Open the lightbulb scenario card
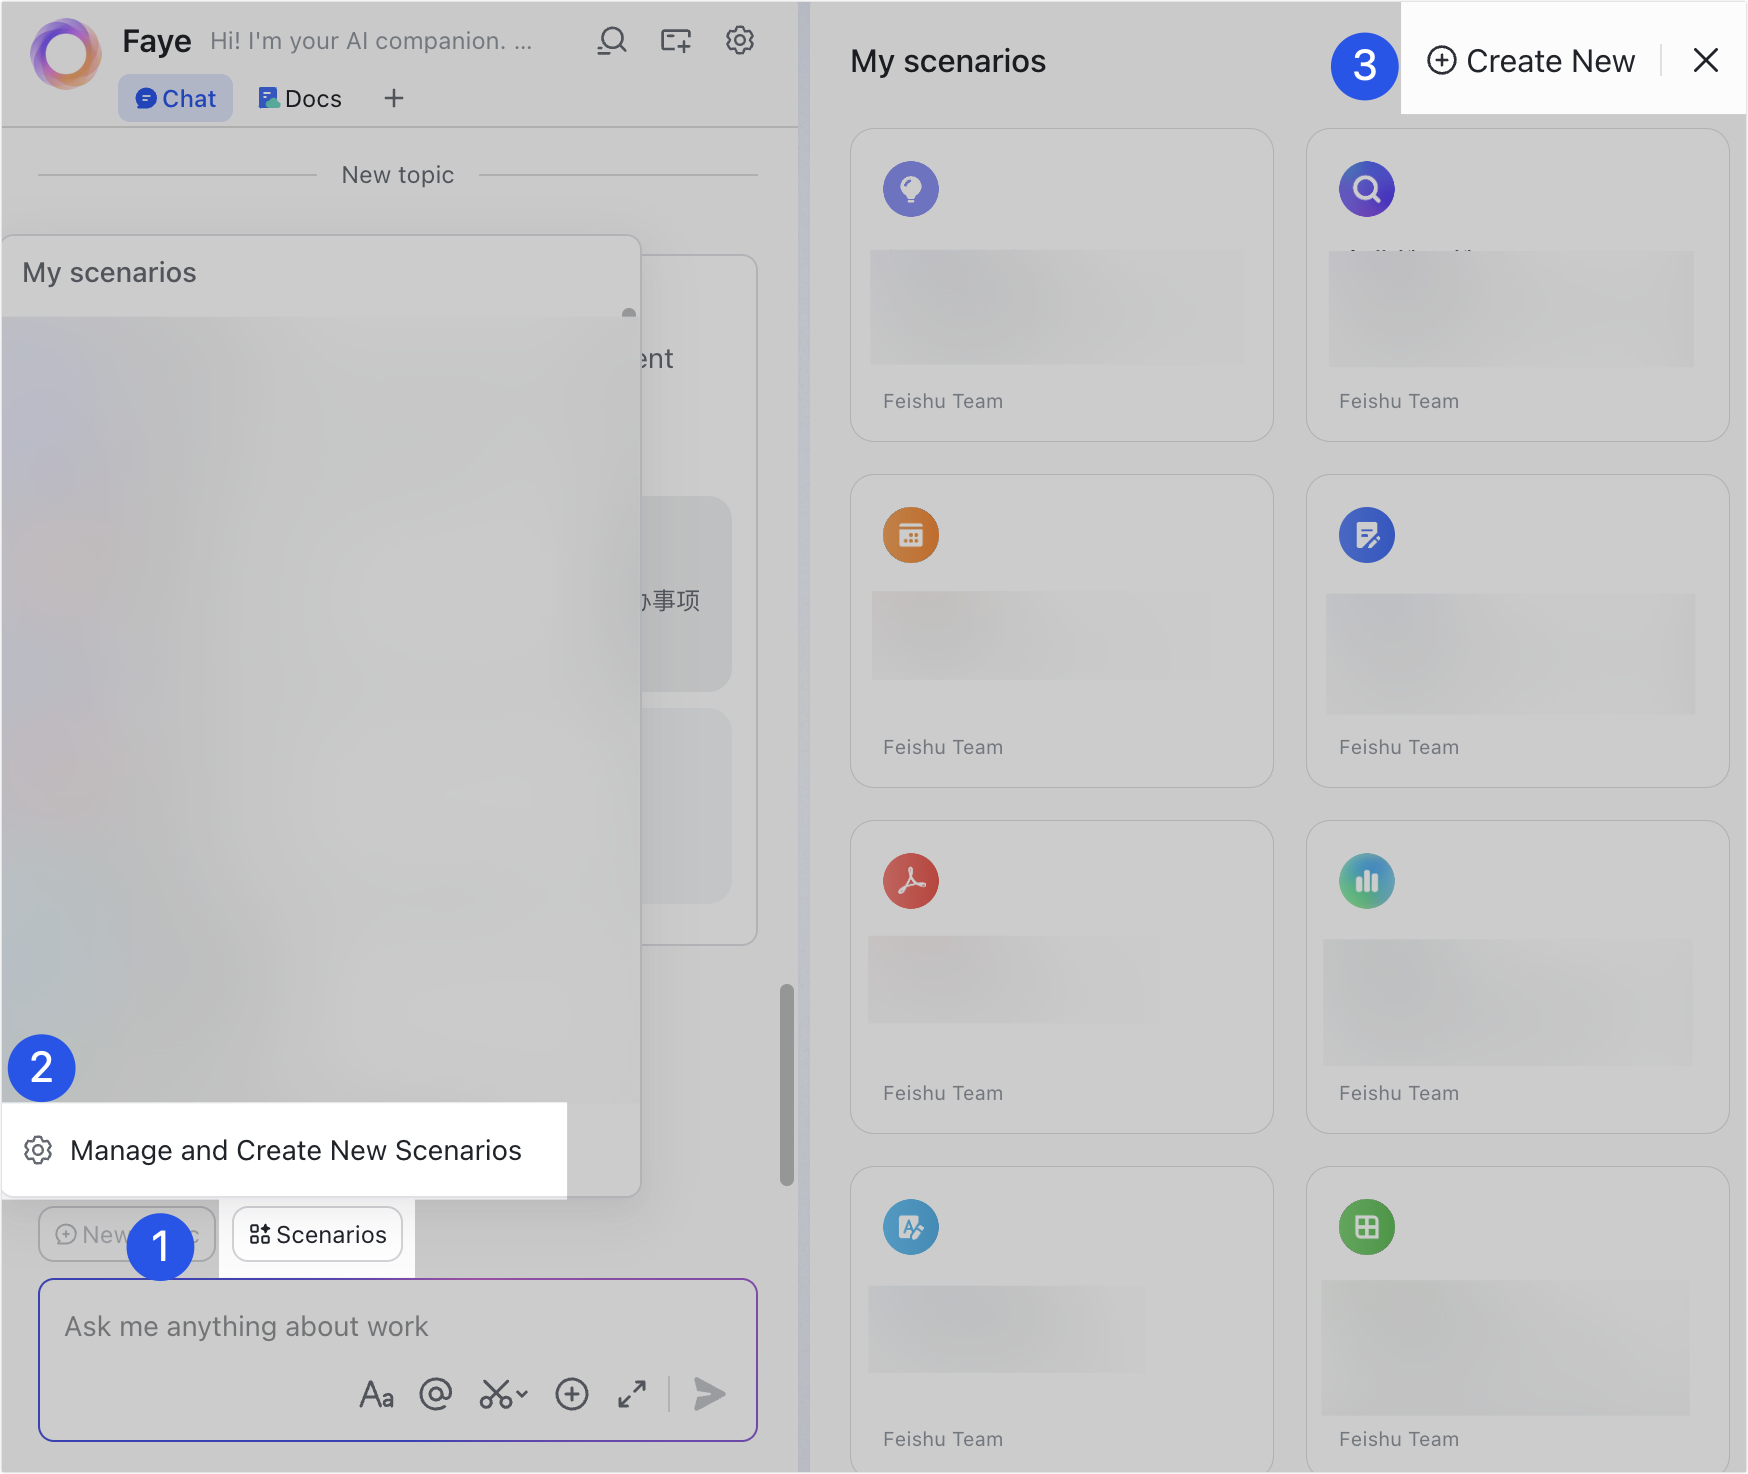This screenshot has width=1748, height=1474. tap(1061, 284)
